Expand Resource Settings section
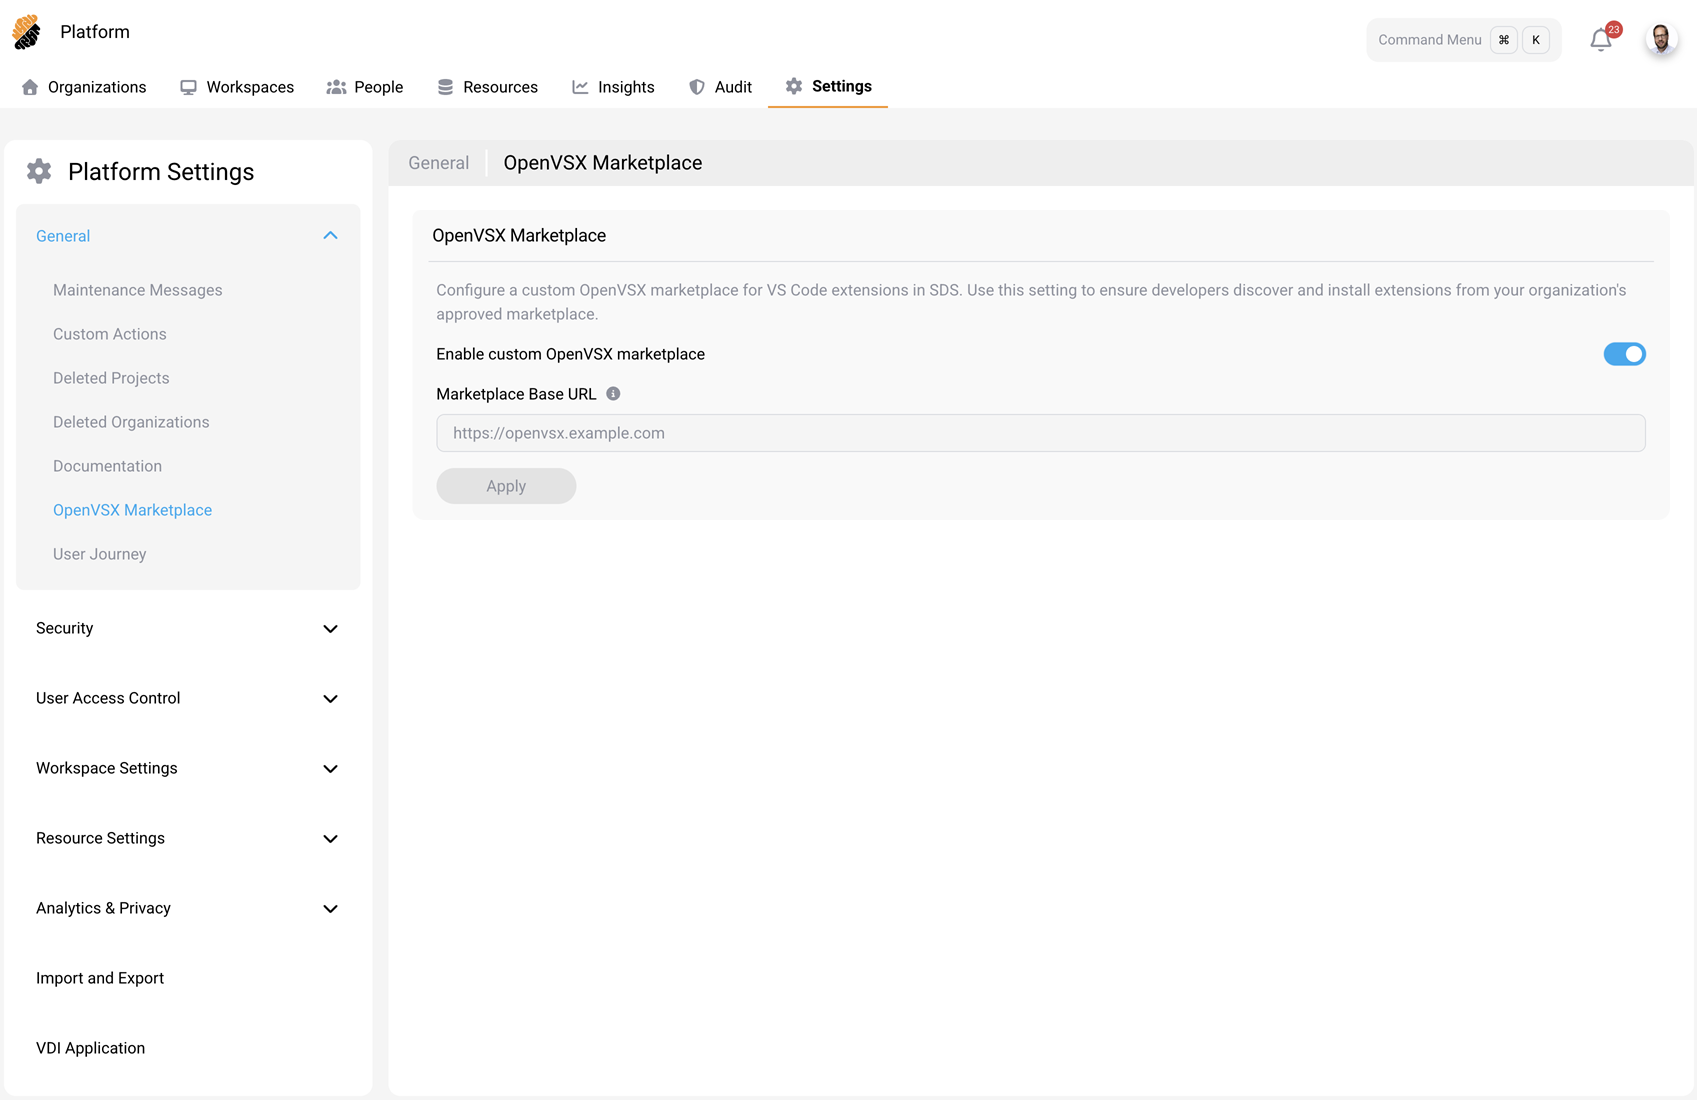 pyautogui.click(x=188, y=838)
